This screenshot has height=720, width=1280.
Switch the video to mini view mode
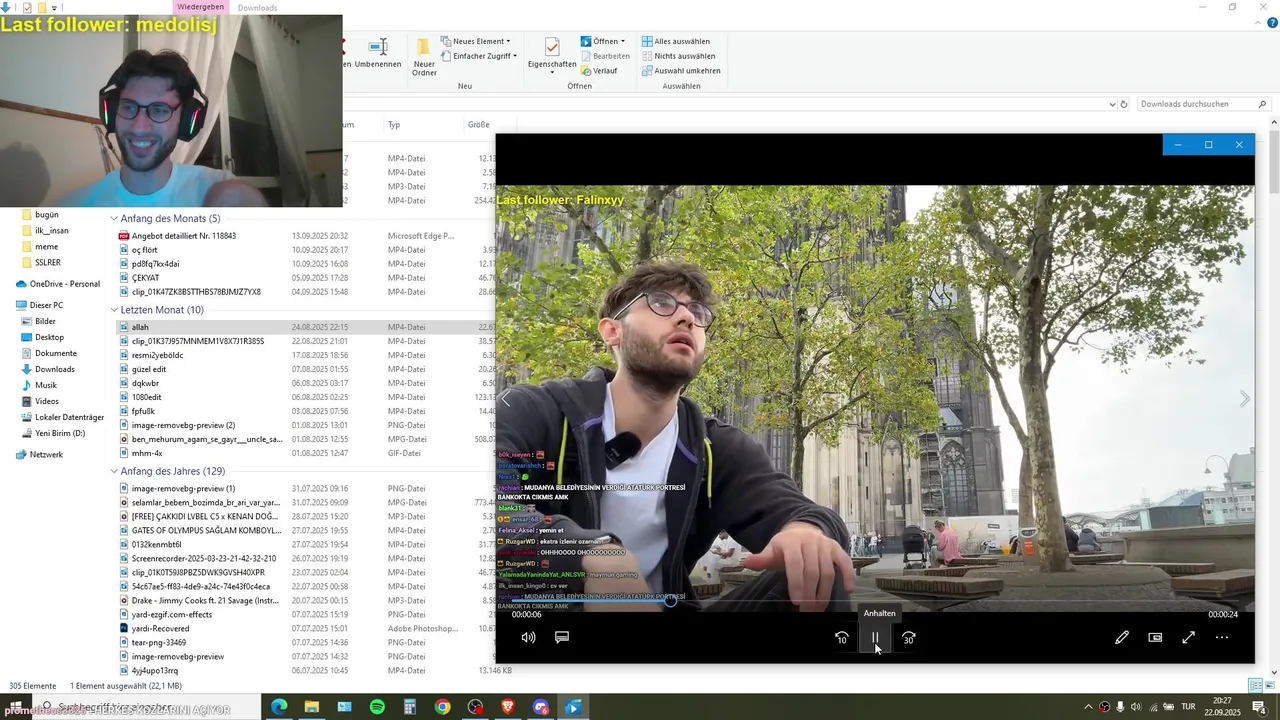click(x=1155, y=637)
